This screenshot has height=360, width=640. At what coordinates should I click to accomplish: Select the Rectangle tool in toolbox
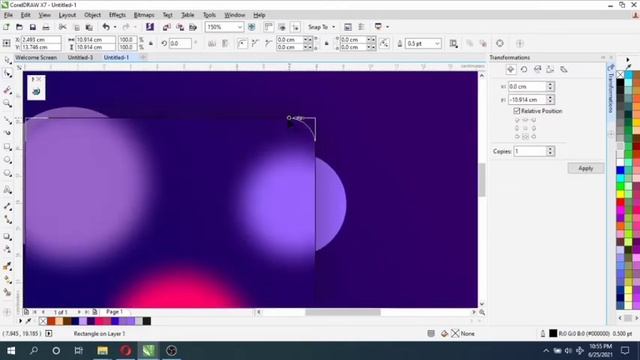click(7, 147)
